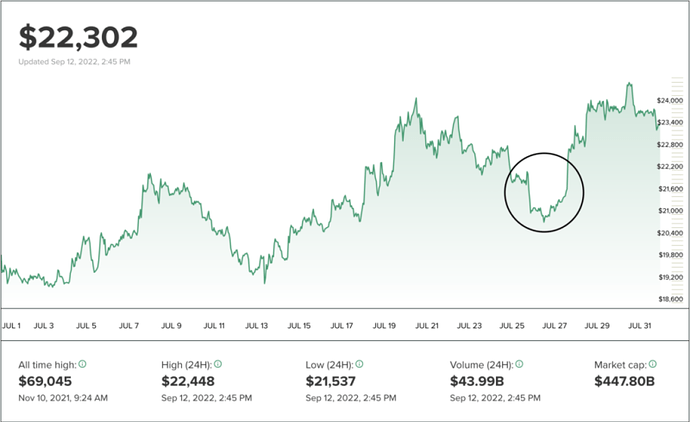
Task: Click the $21,000 price level label
Action: (x=669, y=211)
